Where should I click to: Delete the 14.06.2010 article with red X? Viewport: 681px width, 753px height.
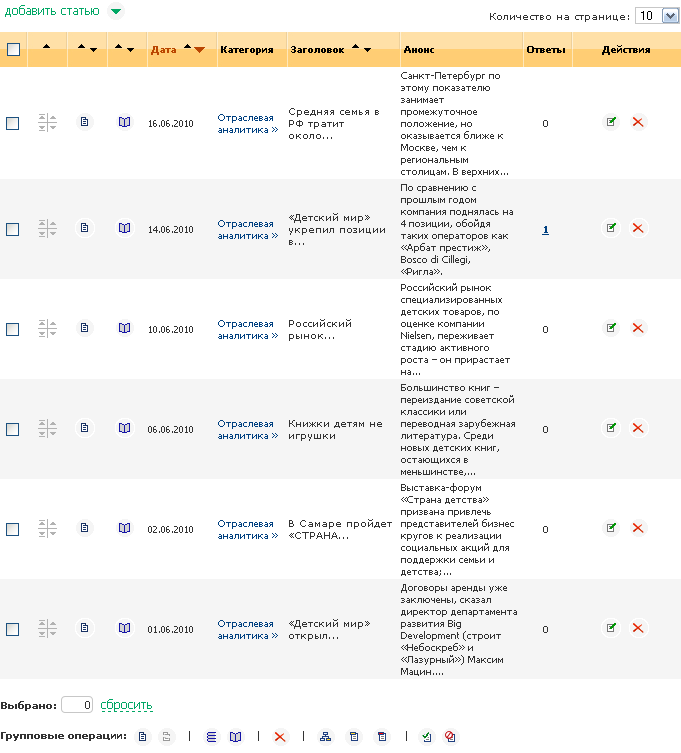pos(638,228)
